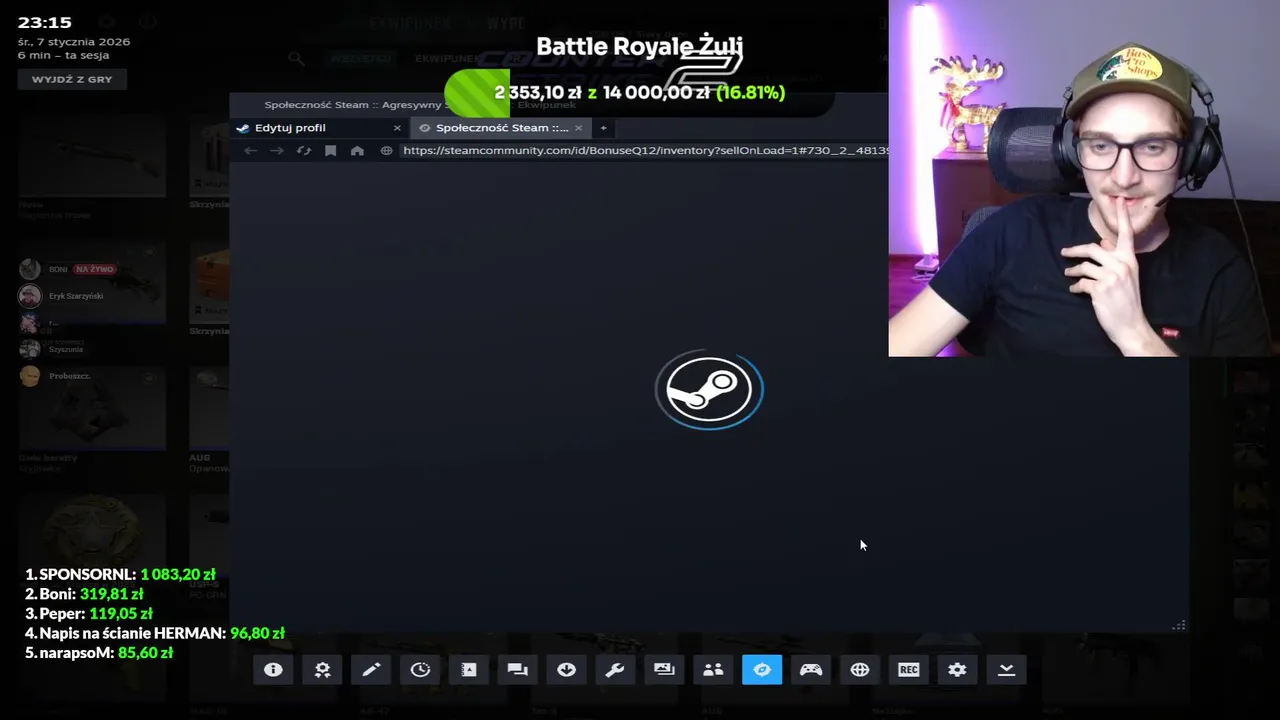
Task: Open the downloads arrow icon
Action: [566, 670]
